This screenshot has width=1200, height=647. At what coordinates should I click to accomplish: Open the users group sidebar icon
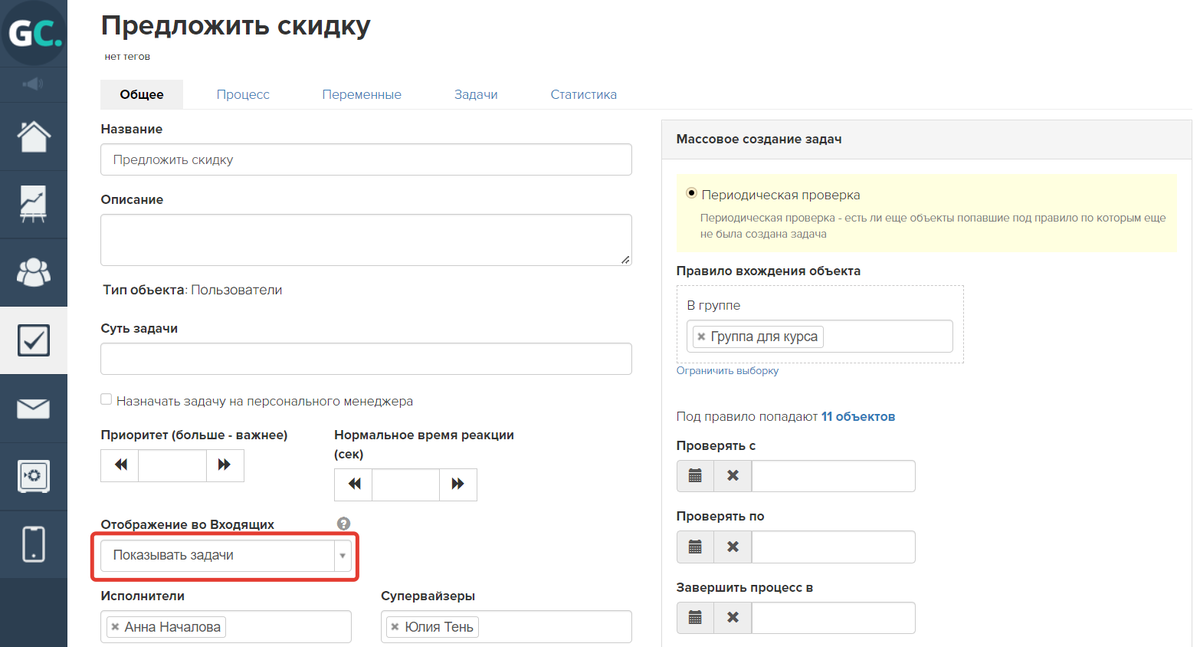(x=34, y=272)
